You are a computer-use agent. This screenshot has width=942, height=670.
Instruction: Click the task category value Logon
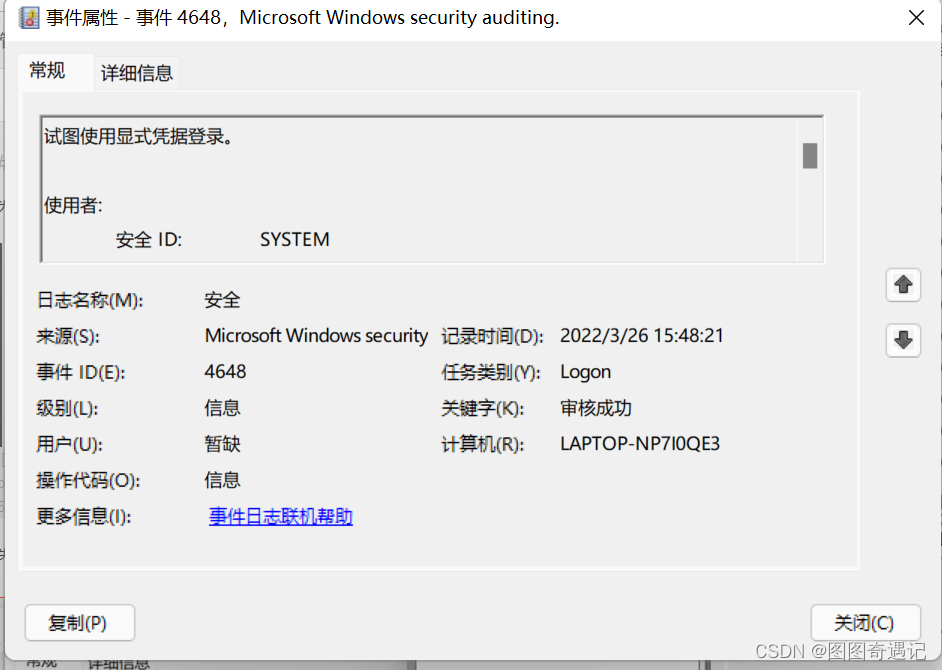[x=585, y=372]
